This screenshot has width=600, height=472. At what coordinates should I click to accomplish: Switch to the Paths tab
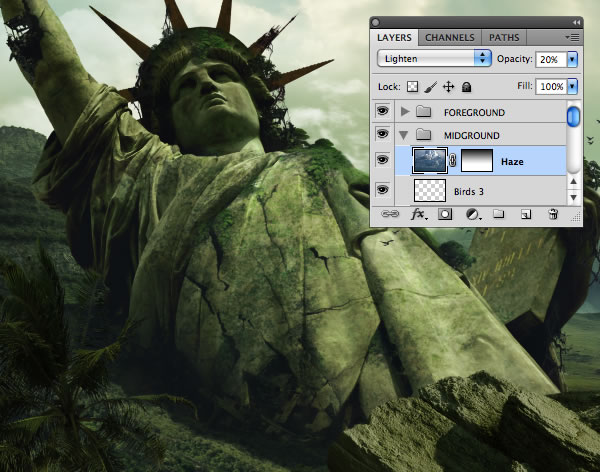504,38
